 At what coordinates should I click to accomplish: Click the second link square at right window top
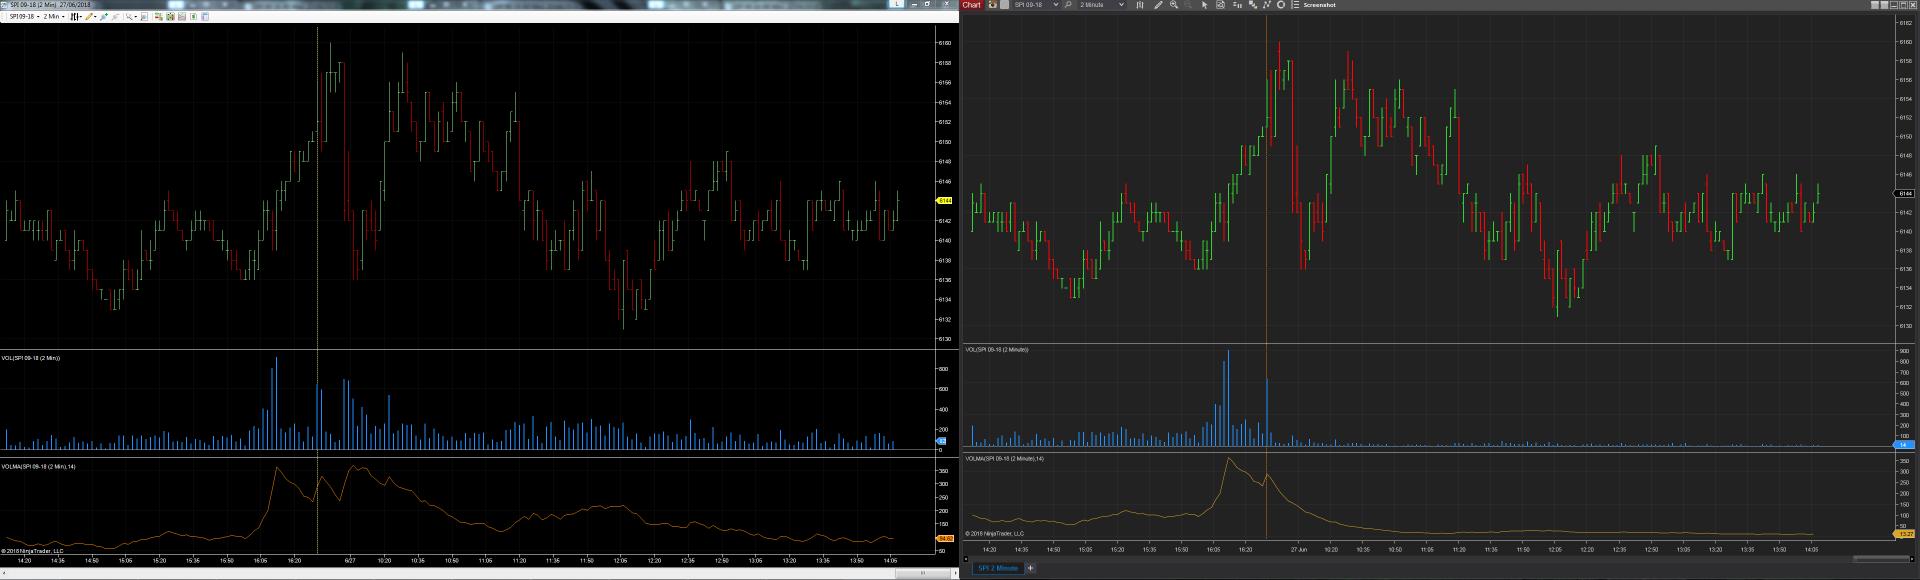(x=1884, y=5)
